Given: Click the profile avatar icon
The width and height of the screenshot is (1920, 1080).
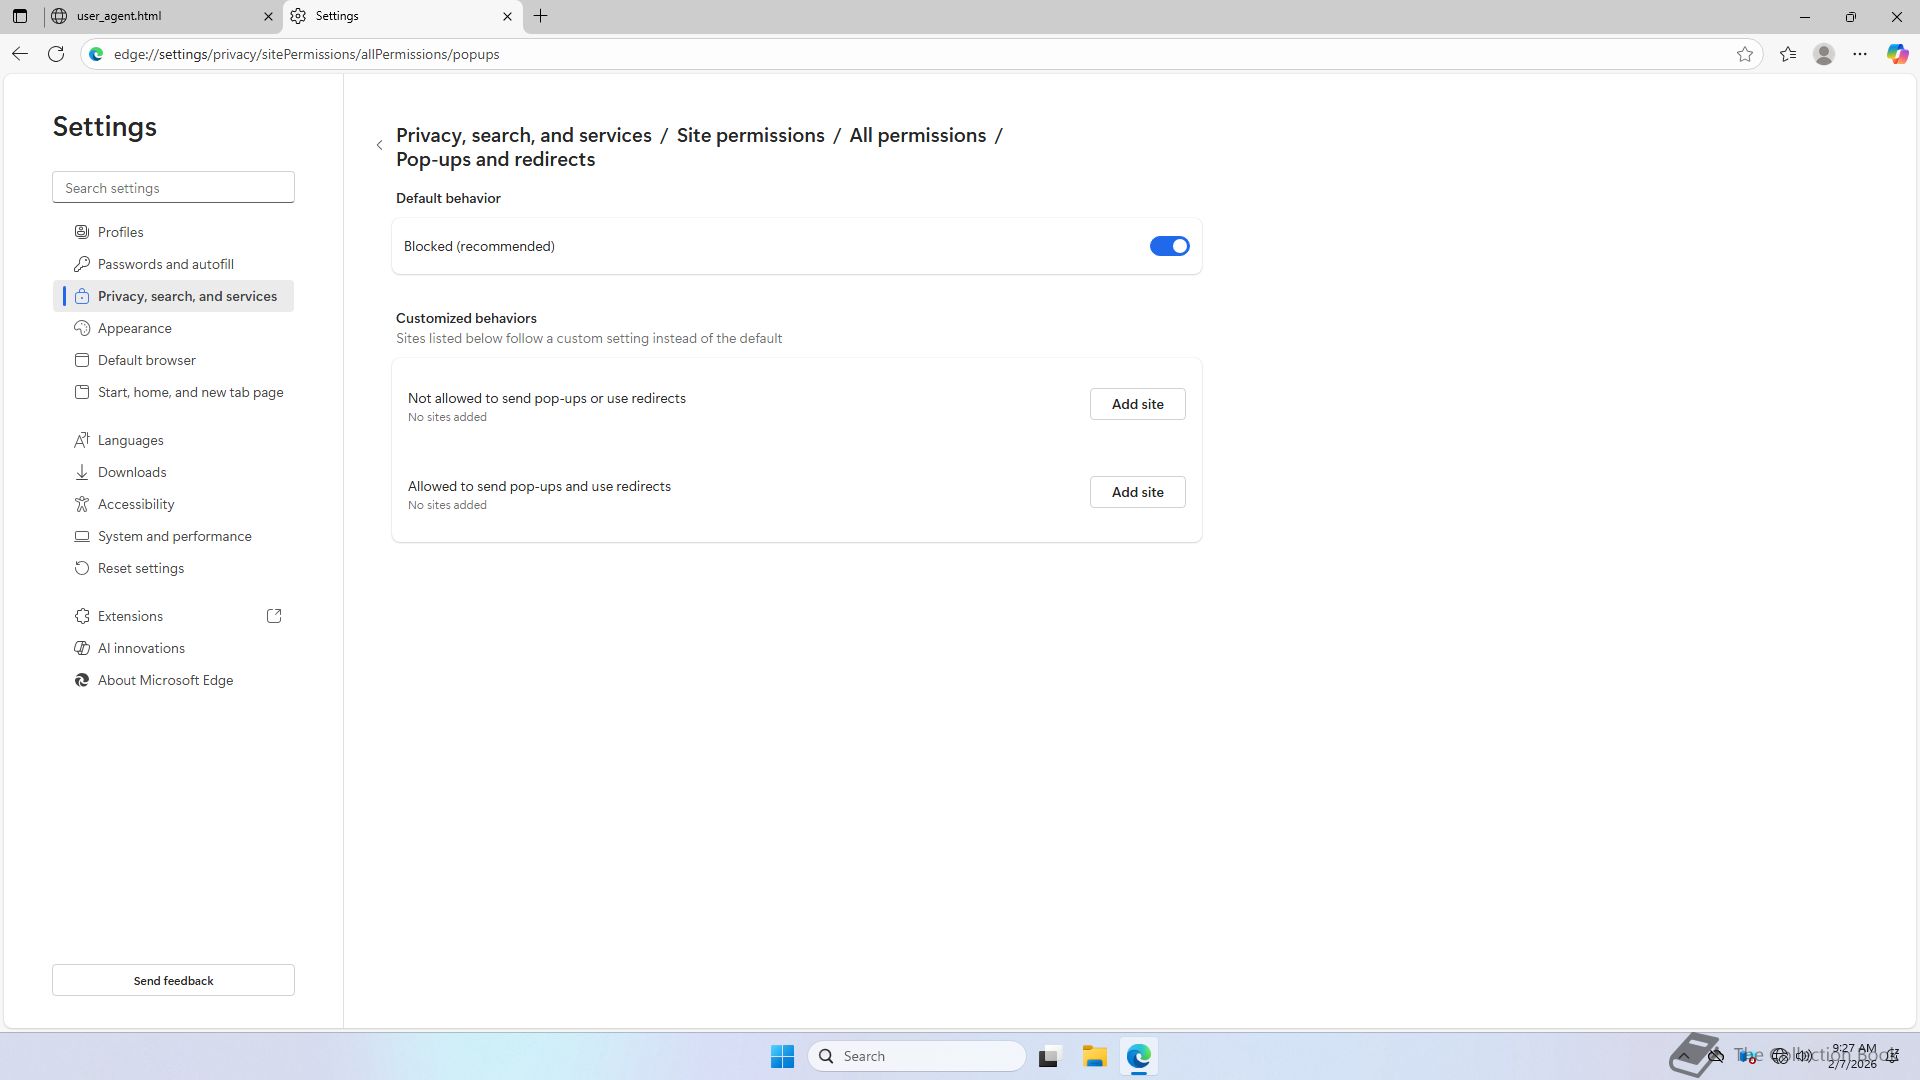Looking at the screenshot, I should 1824,54.
